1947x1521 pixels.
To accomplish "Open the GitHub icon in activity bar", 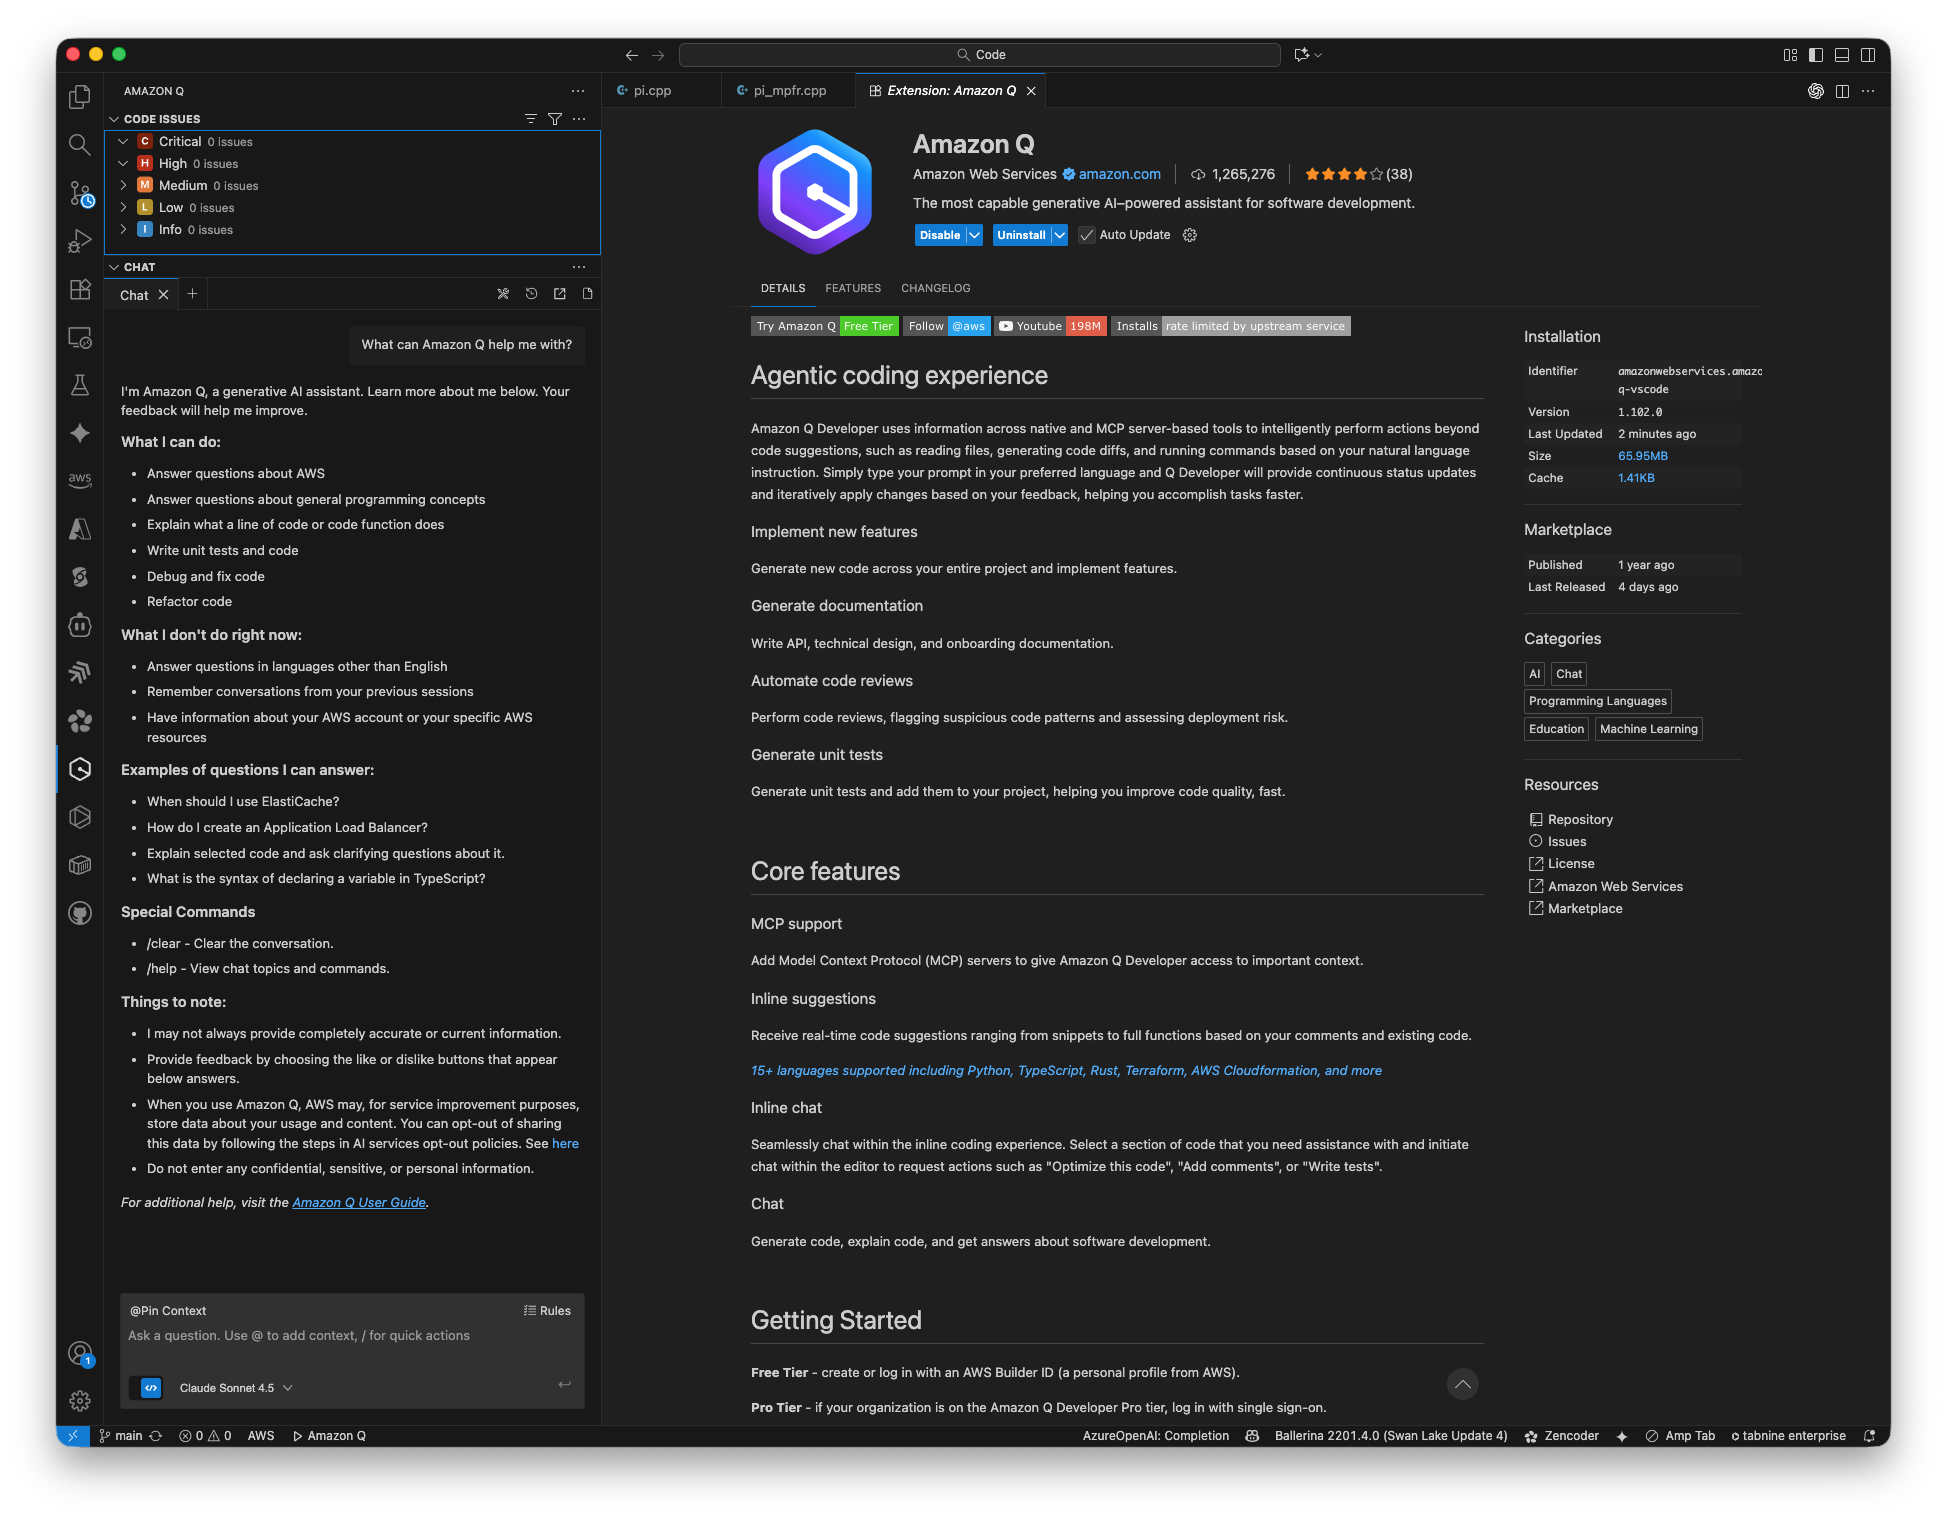I will [80, 913].
